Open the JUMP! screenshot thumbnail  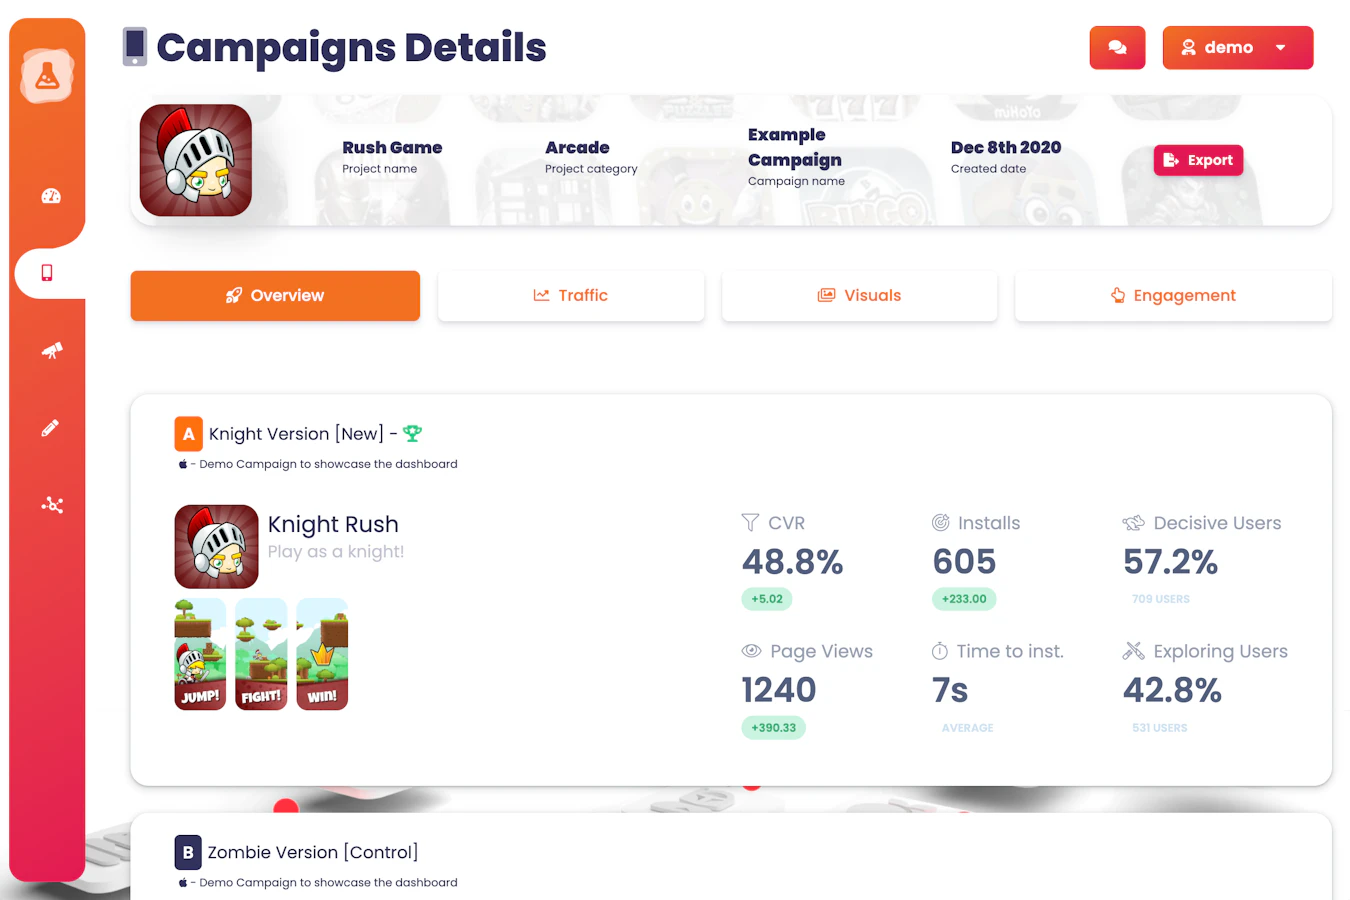[200, 654]
